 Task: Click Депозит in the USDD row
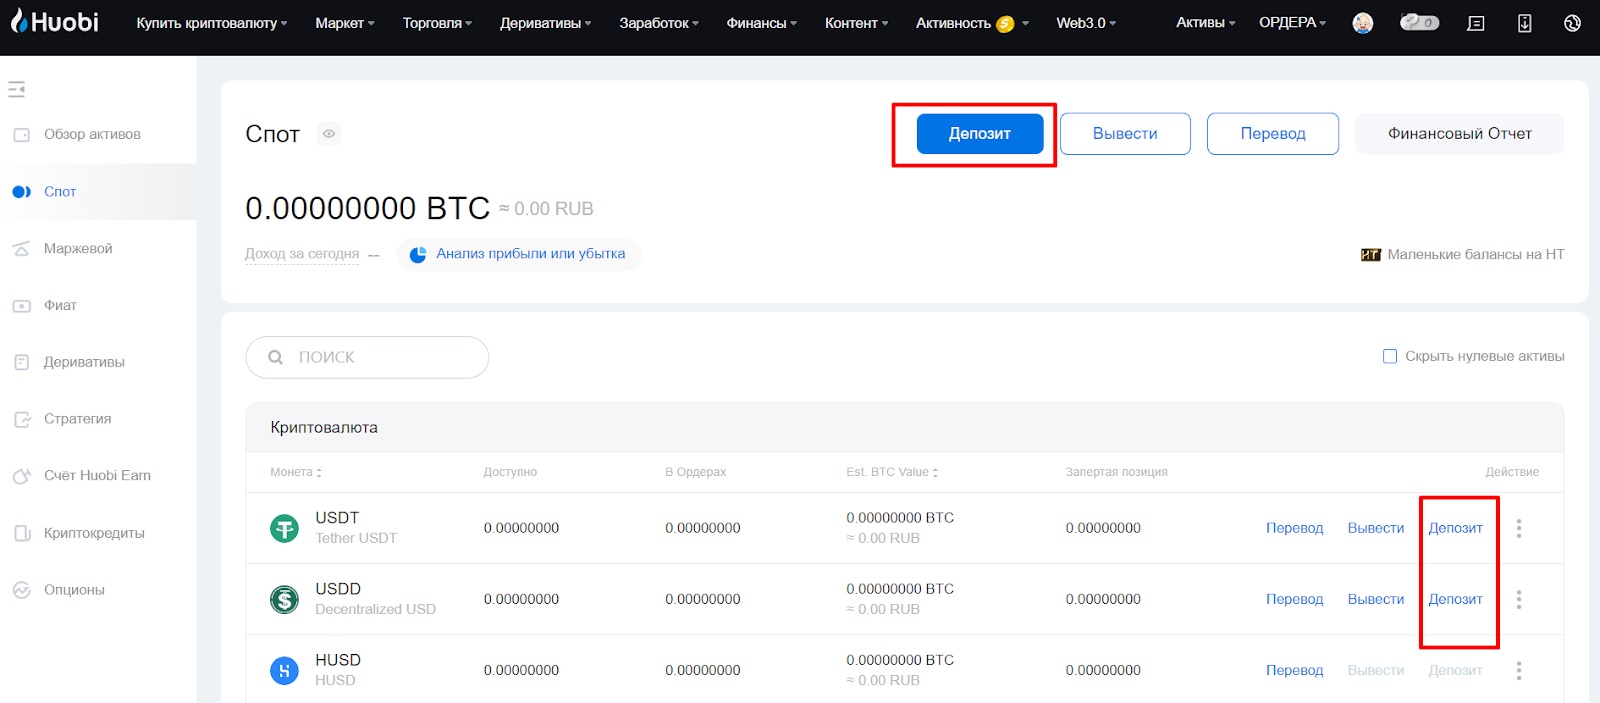pyautogui.click(x=1456, y=599)
